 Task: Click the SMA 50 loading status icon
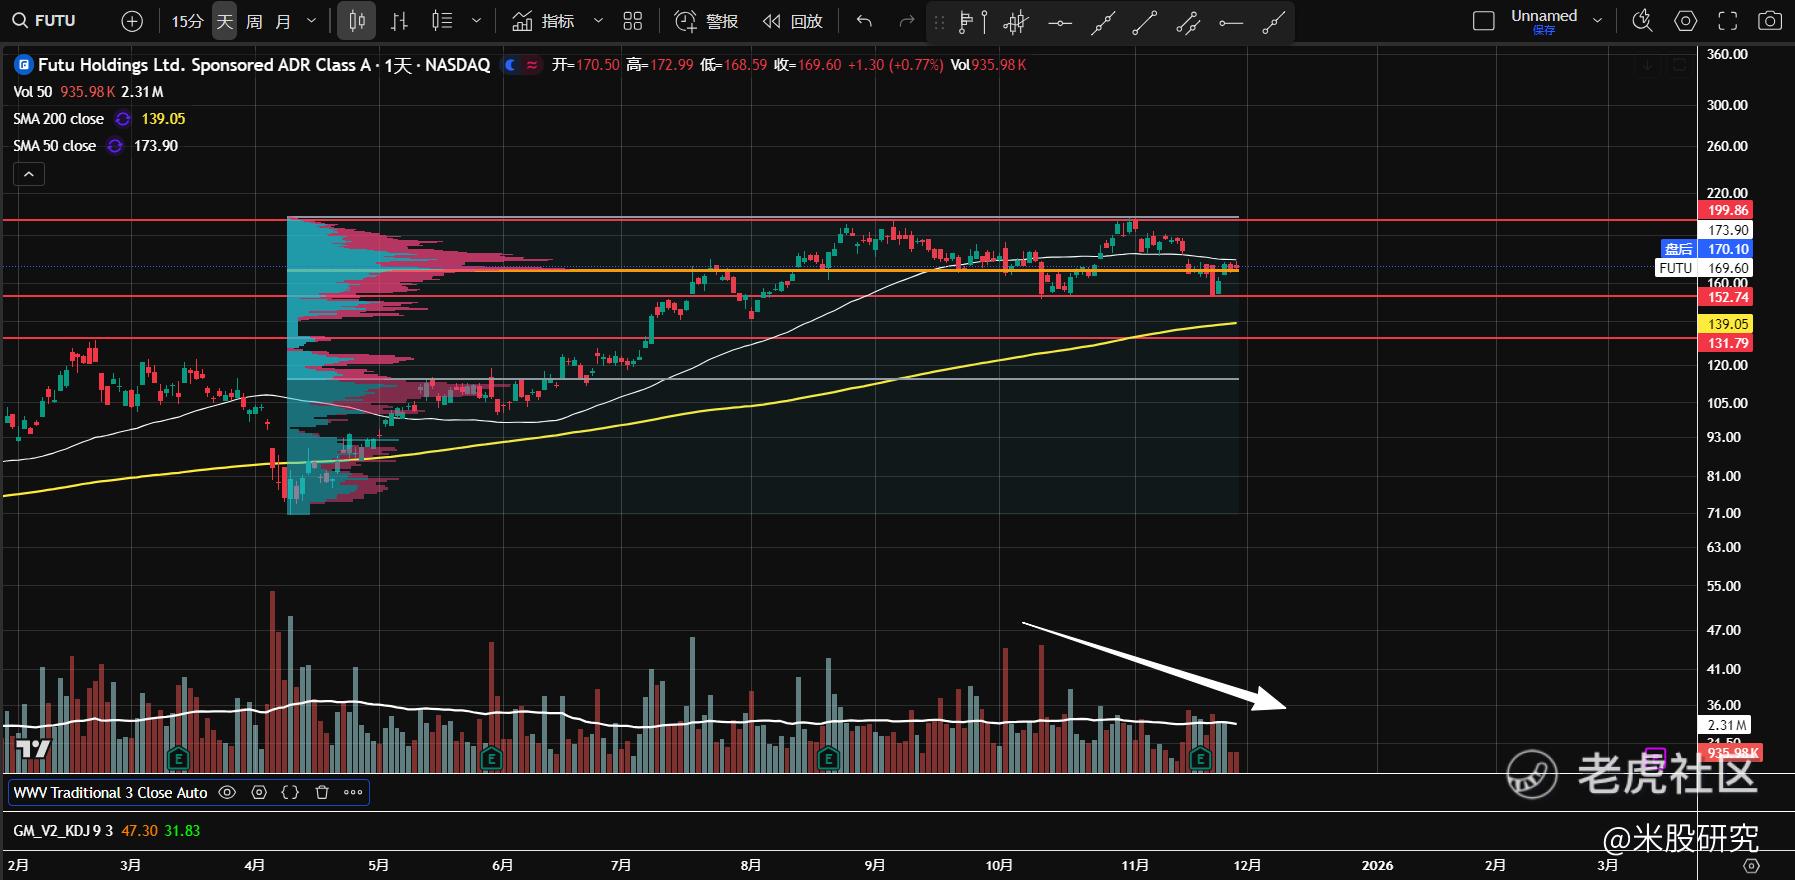115,146
